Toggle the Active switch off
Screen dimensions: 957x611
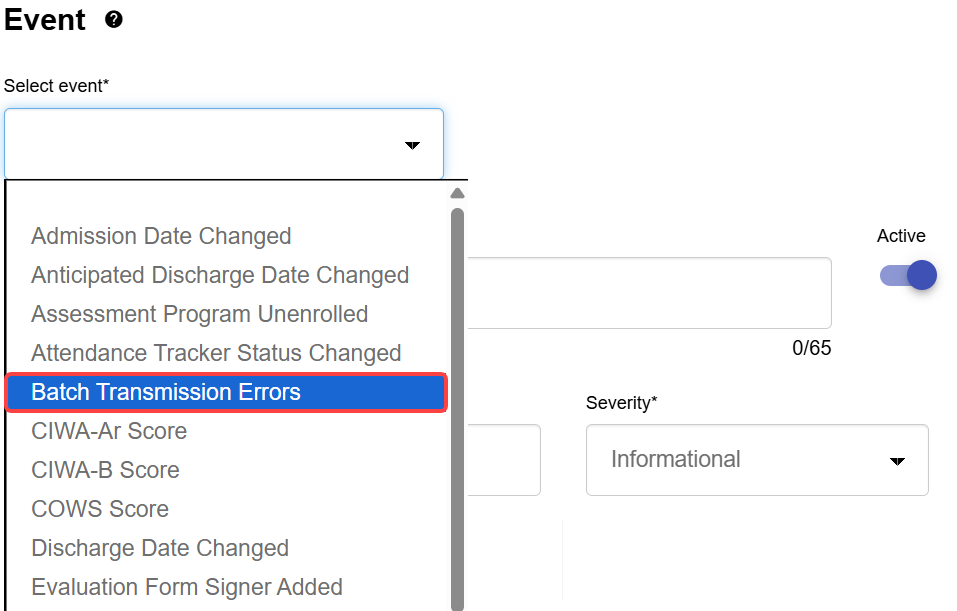pos(908,275)
